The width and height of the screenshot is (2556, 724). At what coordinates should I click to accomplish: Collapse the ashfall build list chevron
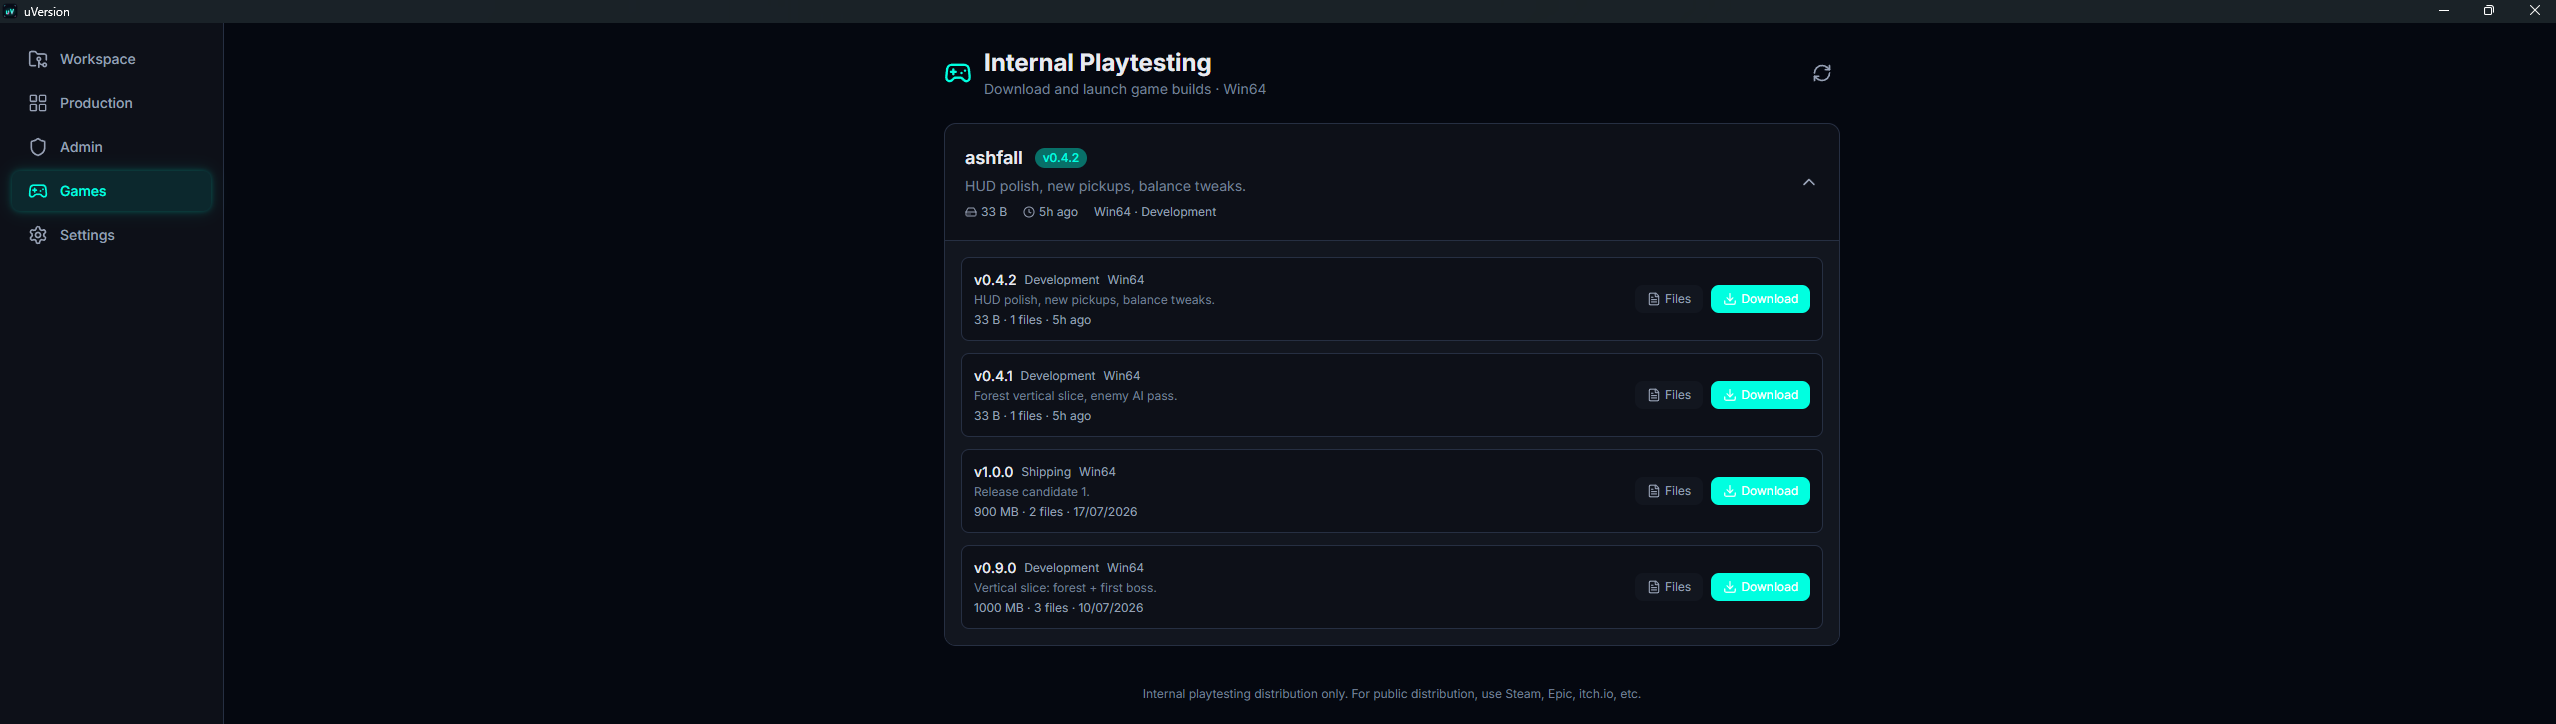pyautogui.click(x=1808, y=182)
